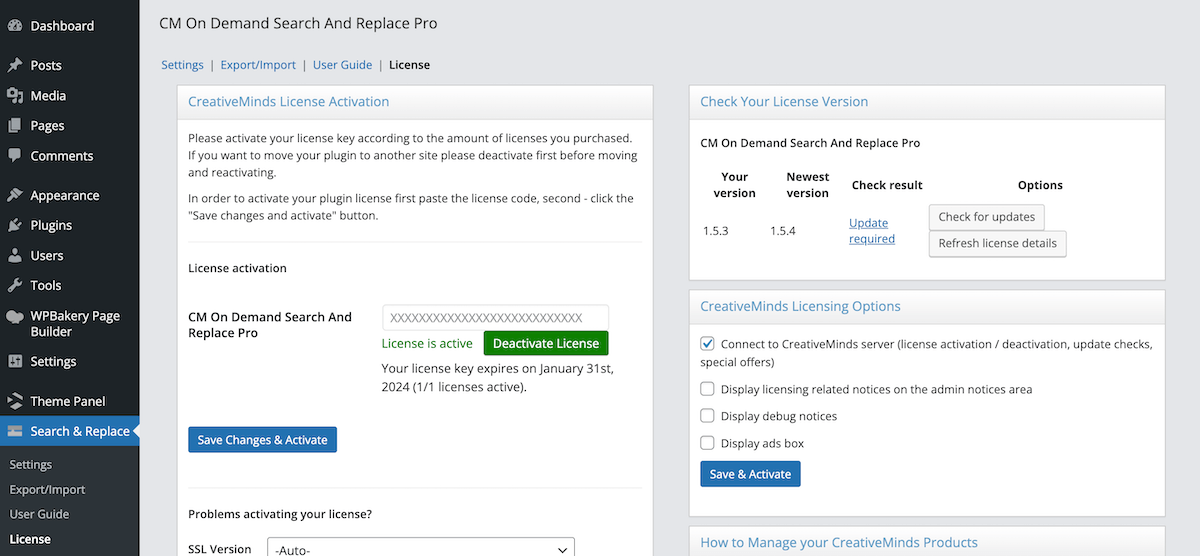Click the Plugins plug icon

click(15, 226)
